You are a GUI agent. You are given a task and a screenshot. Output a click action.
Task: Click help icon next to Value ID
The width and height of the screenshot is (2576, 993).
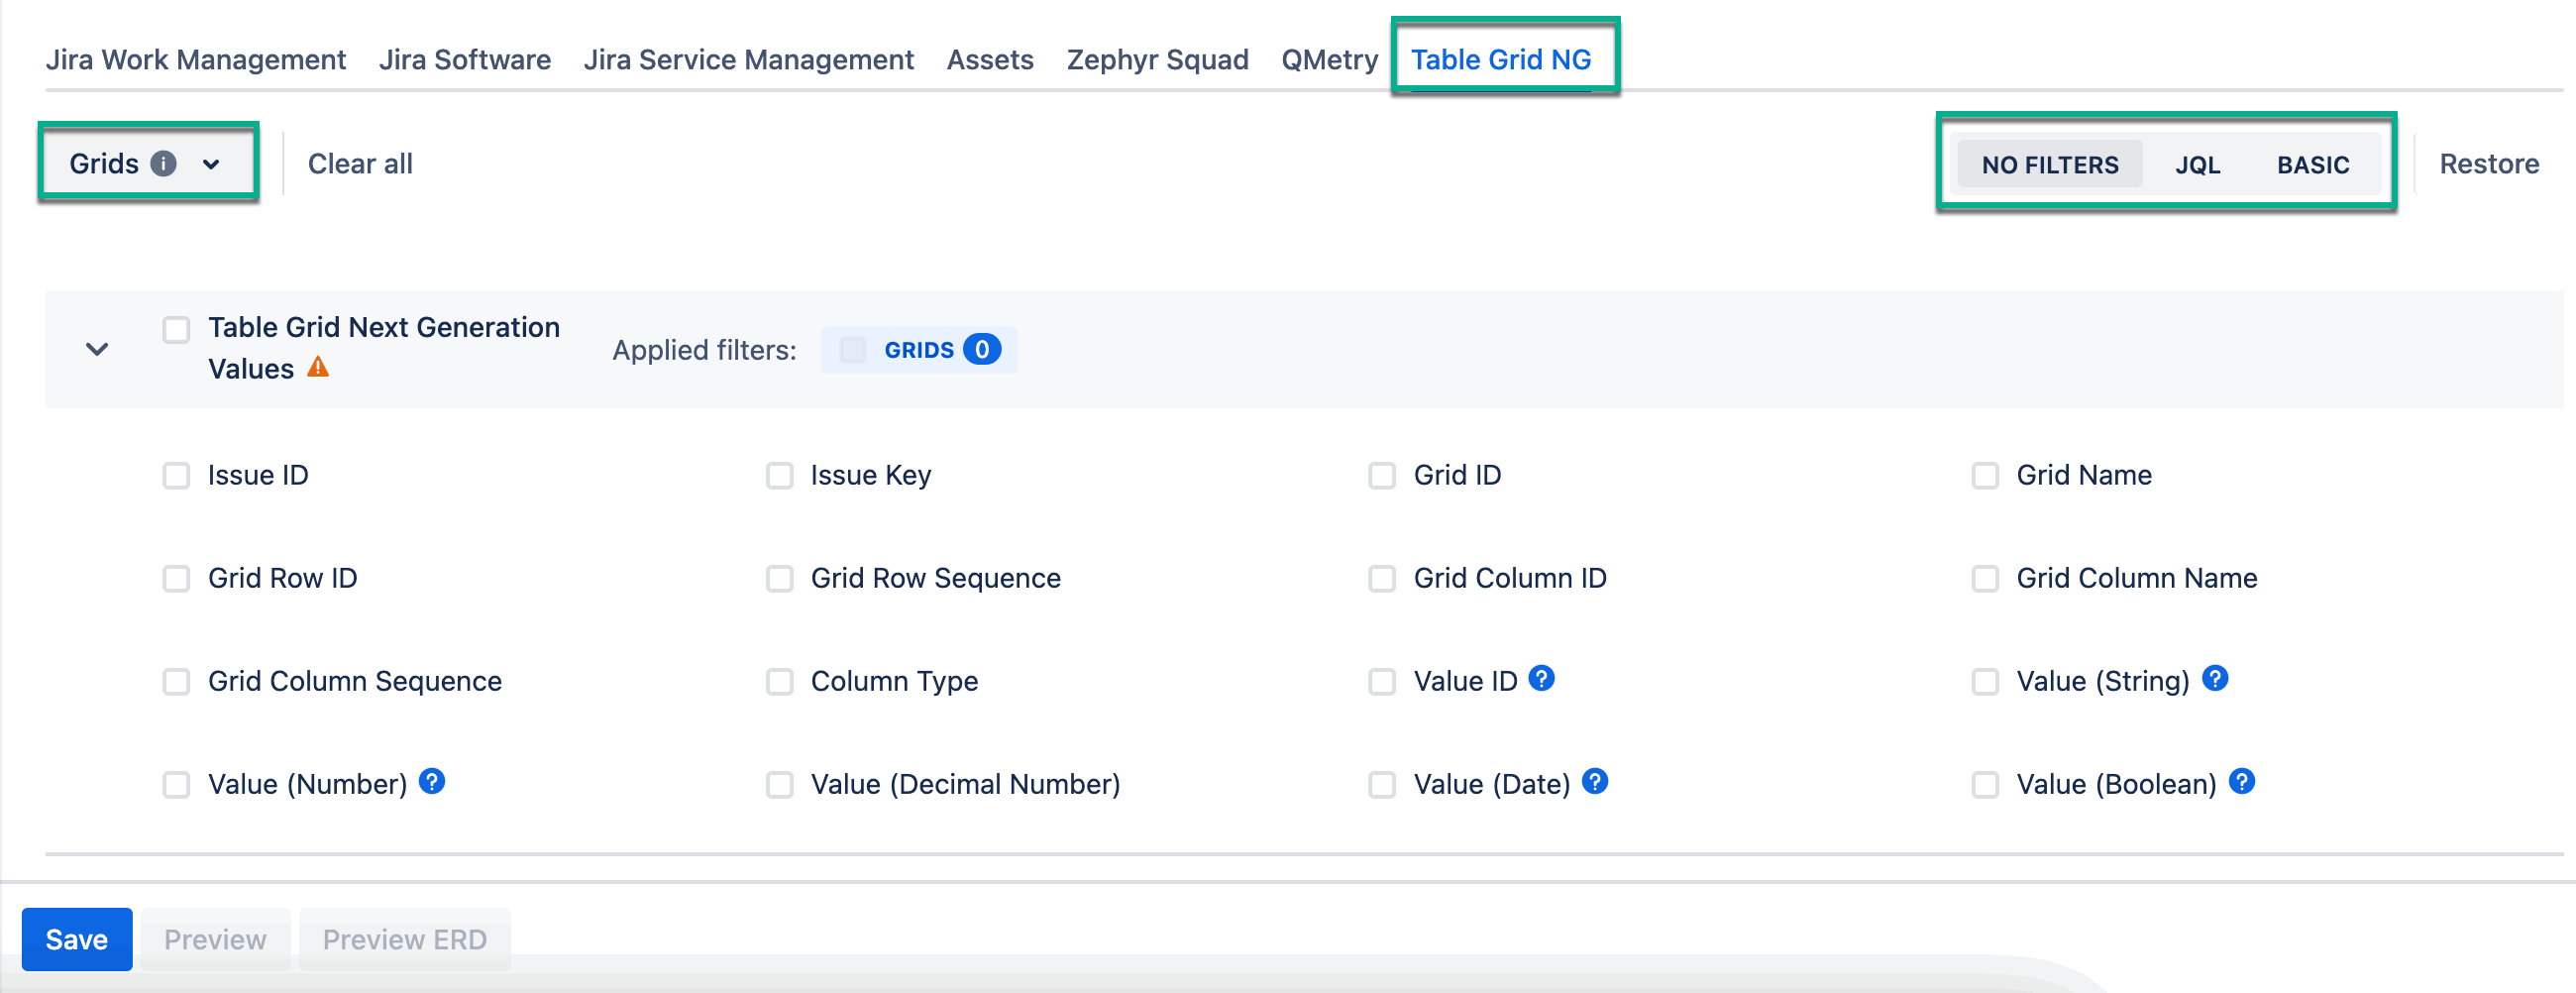(1541, 678)
